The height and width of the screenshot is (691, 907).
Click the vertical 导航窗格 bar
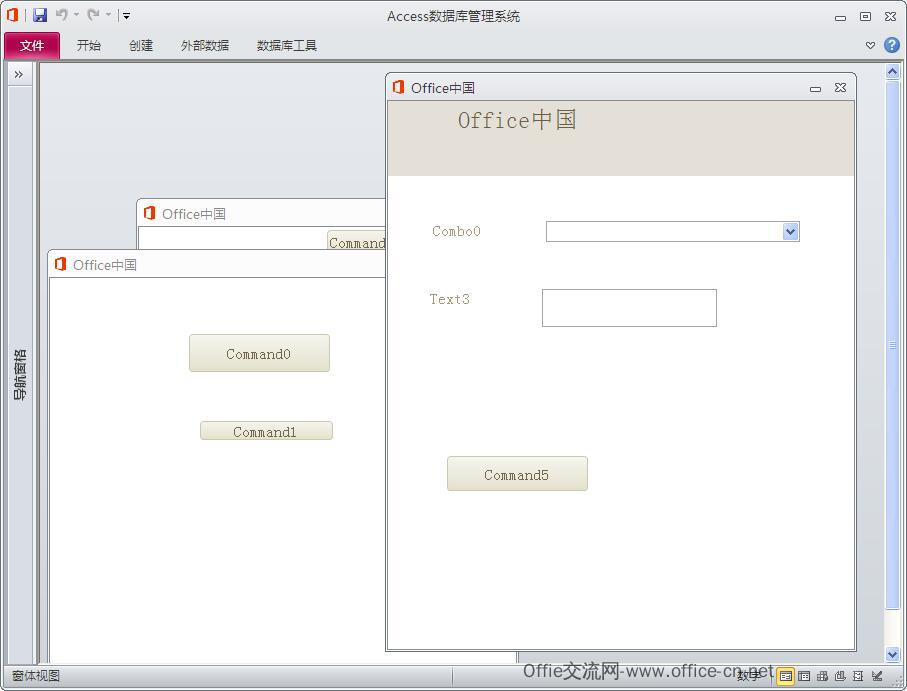[20, 375]
